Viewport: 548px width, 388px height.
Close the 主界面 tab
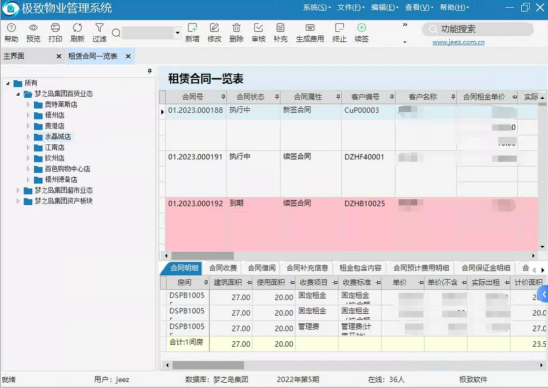(59, 56)
